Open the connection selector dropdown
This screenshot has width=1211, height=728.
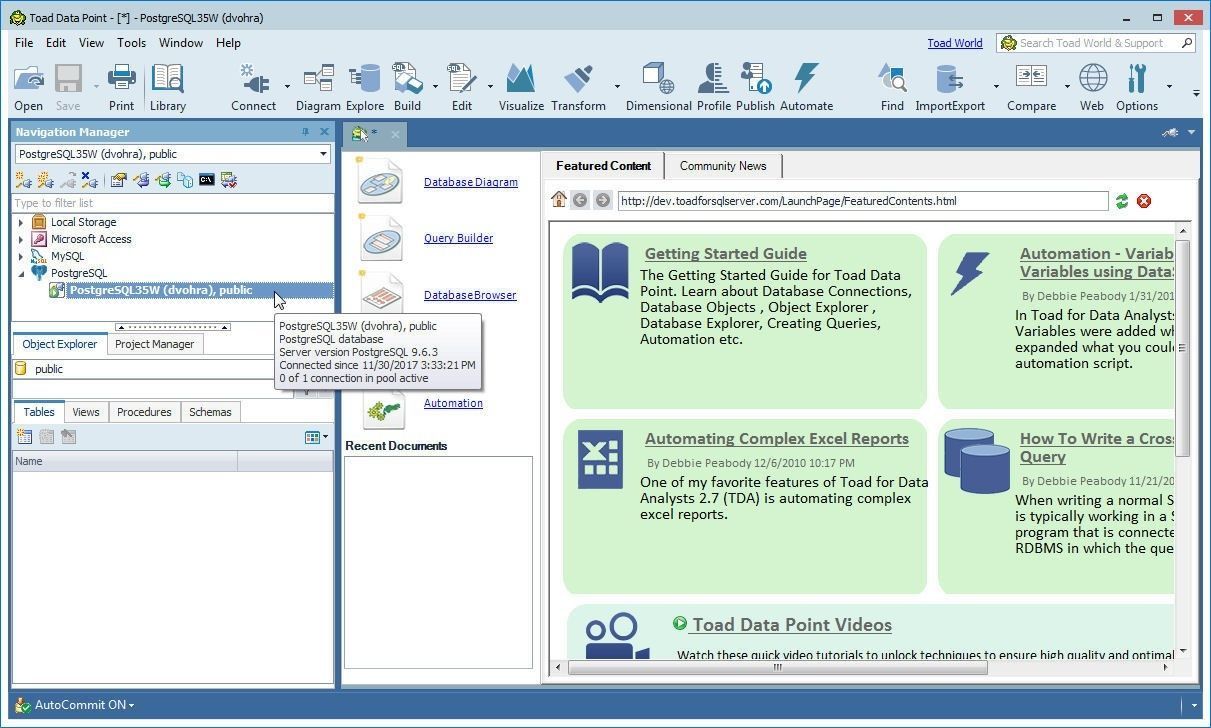coord(323,154)
